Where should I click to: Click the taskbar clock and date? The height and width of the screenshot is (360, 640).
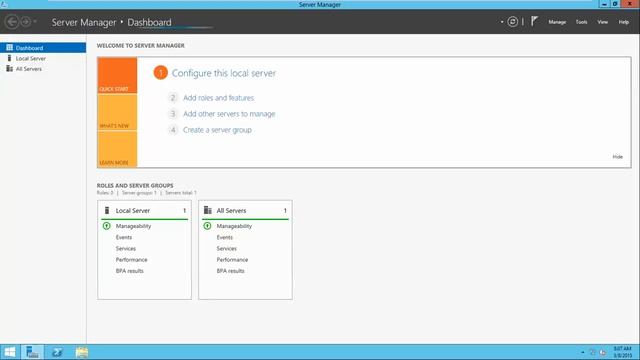click(623, 352)
